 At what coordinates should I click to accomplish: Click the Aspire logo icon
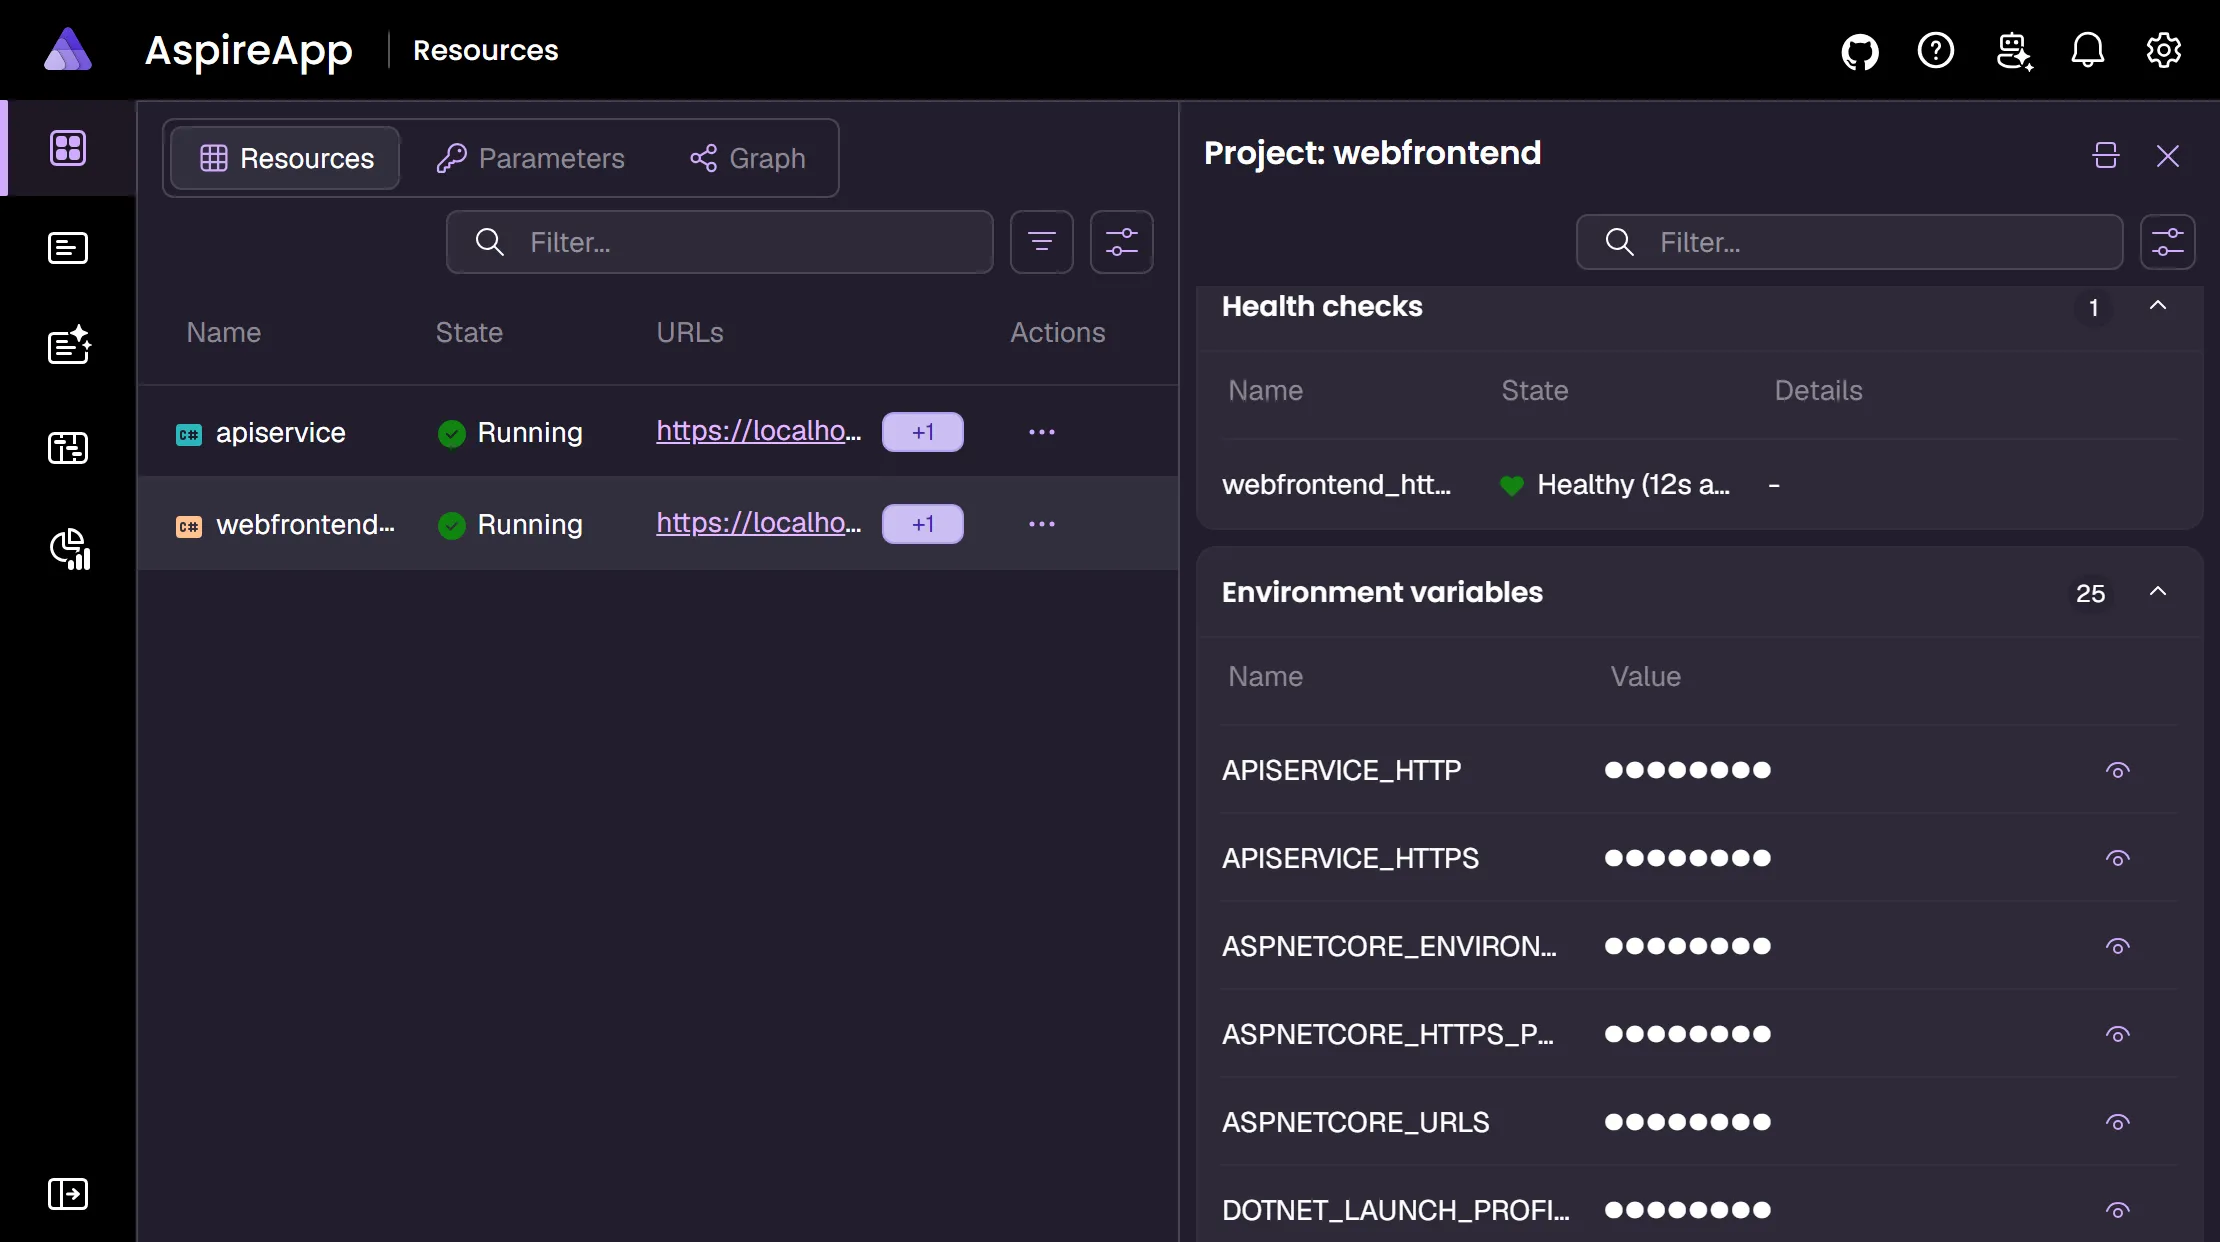coord(68,50)
